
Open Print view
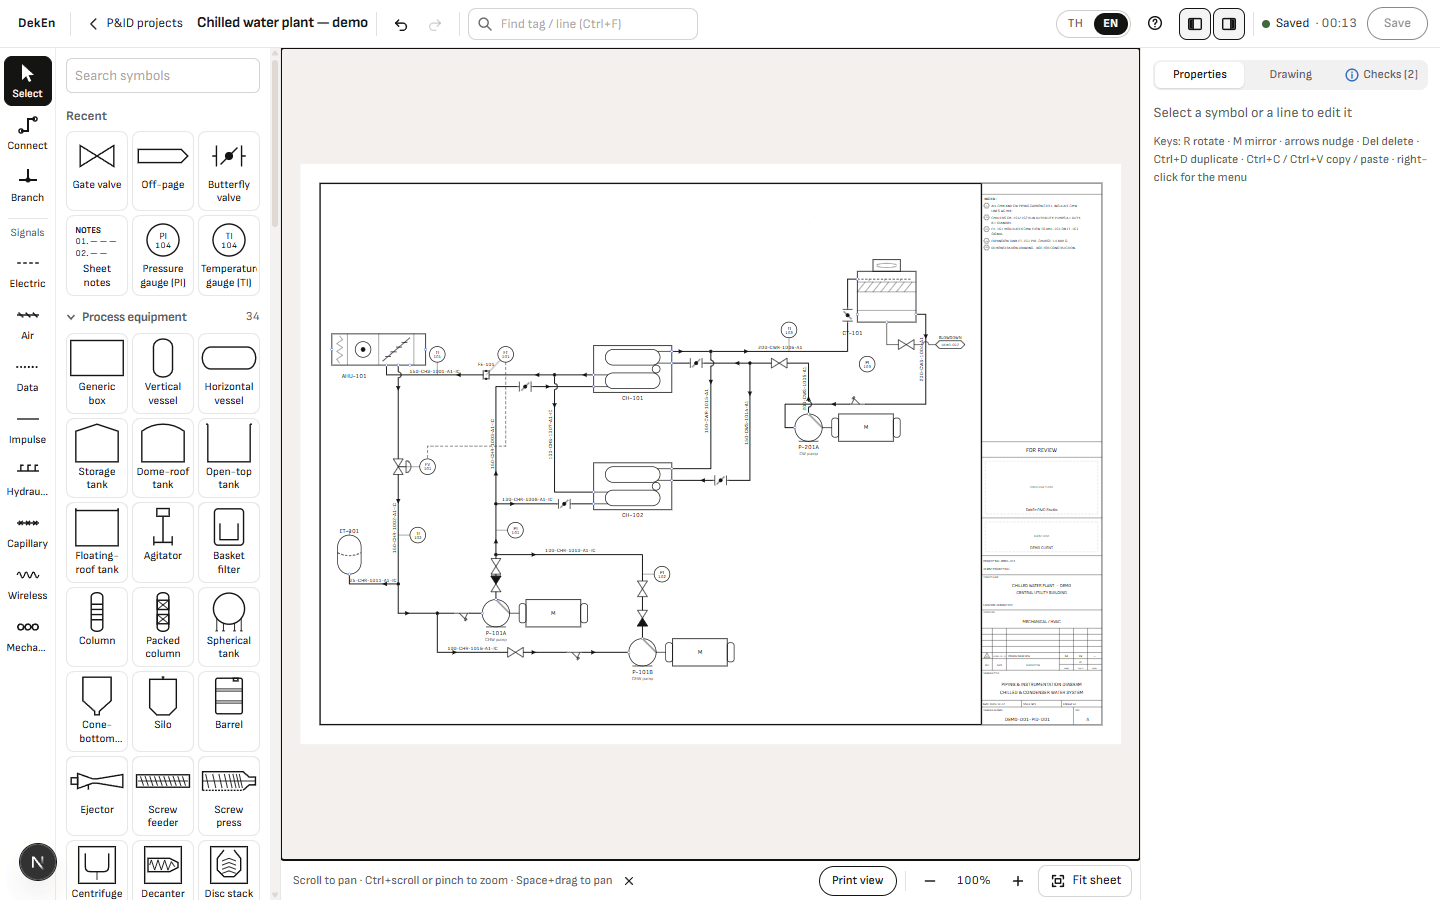(858, 881)
